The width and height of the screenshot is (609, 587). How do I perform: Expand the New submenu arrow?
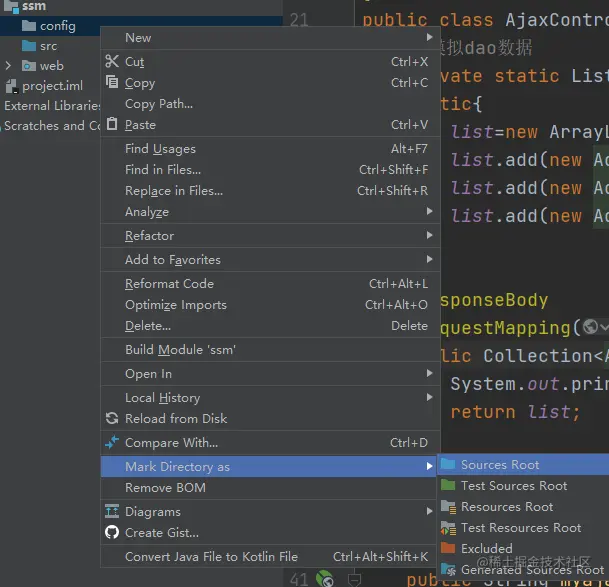coord(429,37)
